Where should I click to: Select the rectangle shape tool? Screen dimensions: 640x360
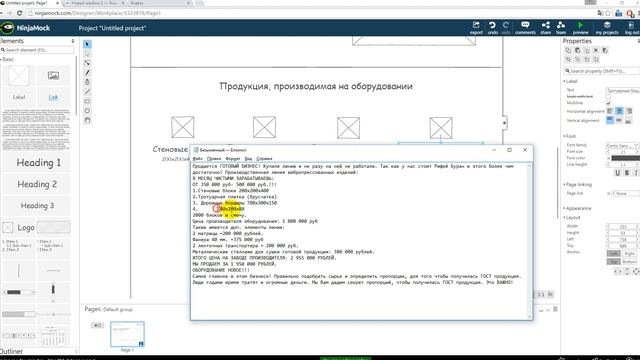[x=87, y=101]
